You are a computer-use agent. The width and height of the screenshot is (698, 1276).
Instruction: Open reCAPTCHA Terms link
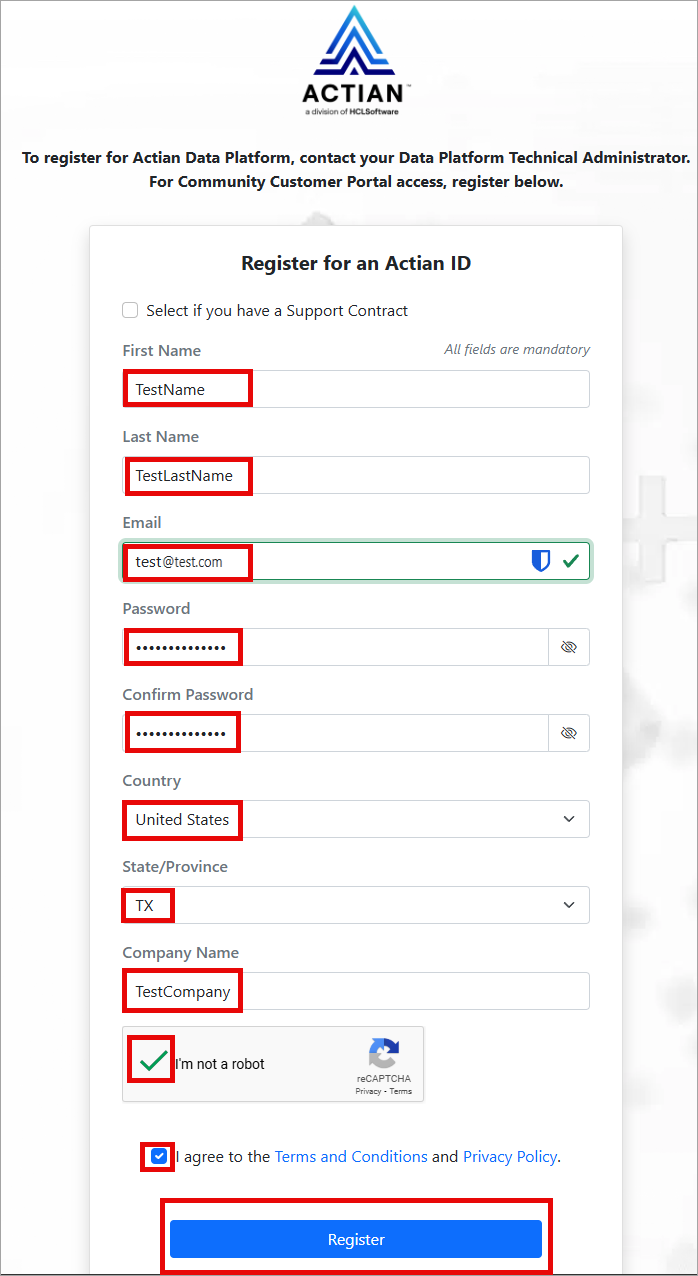(x=401, y=1091)
